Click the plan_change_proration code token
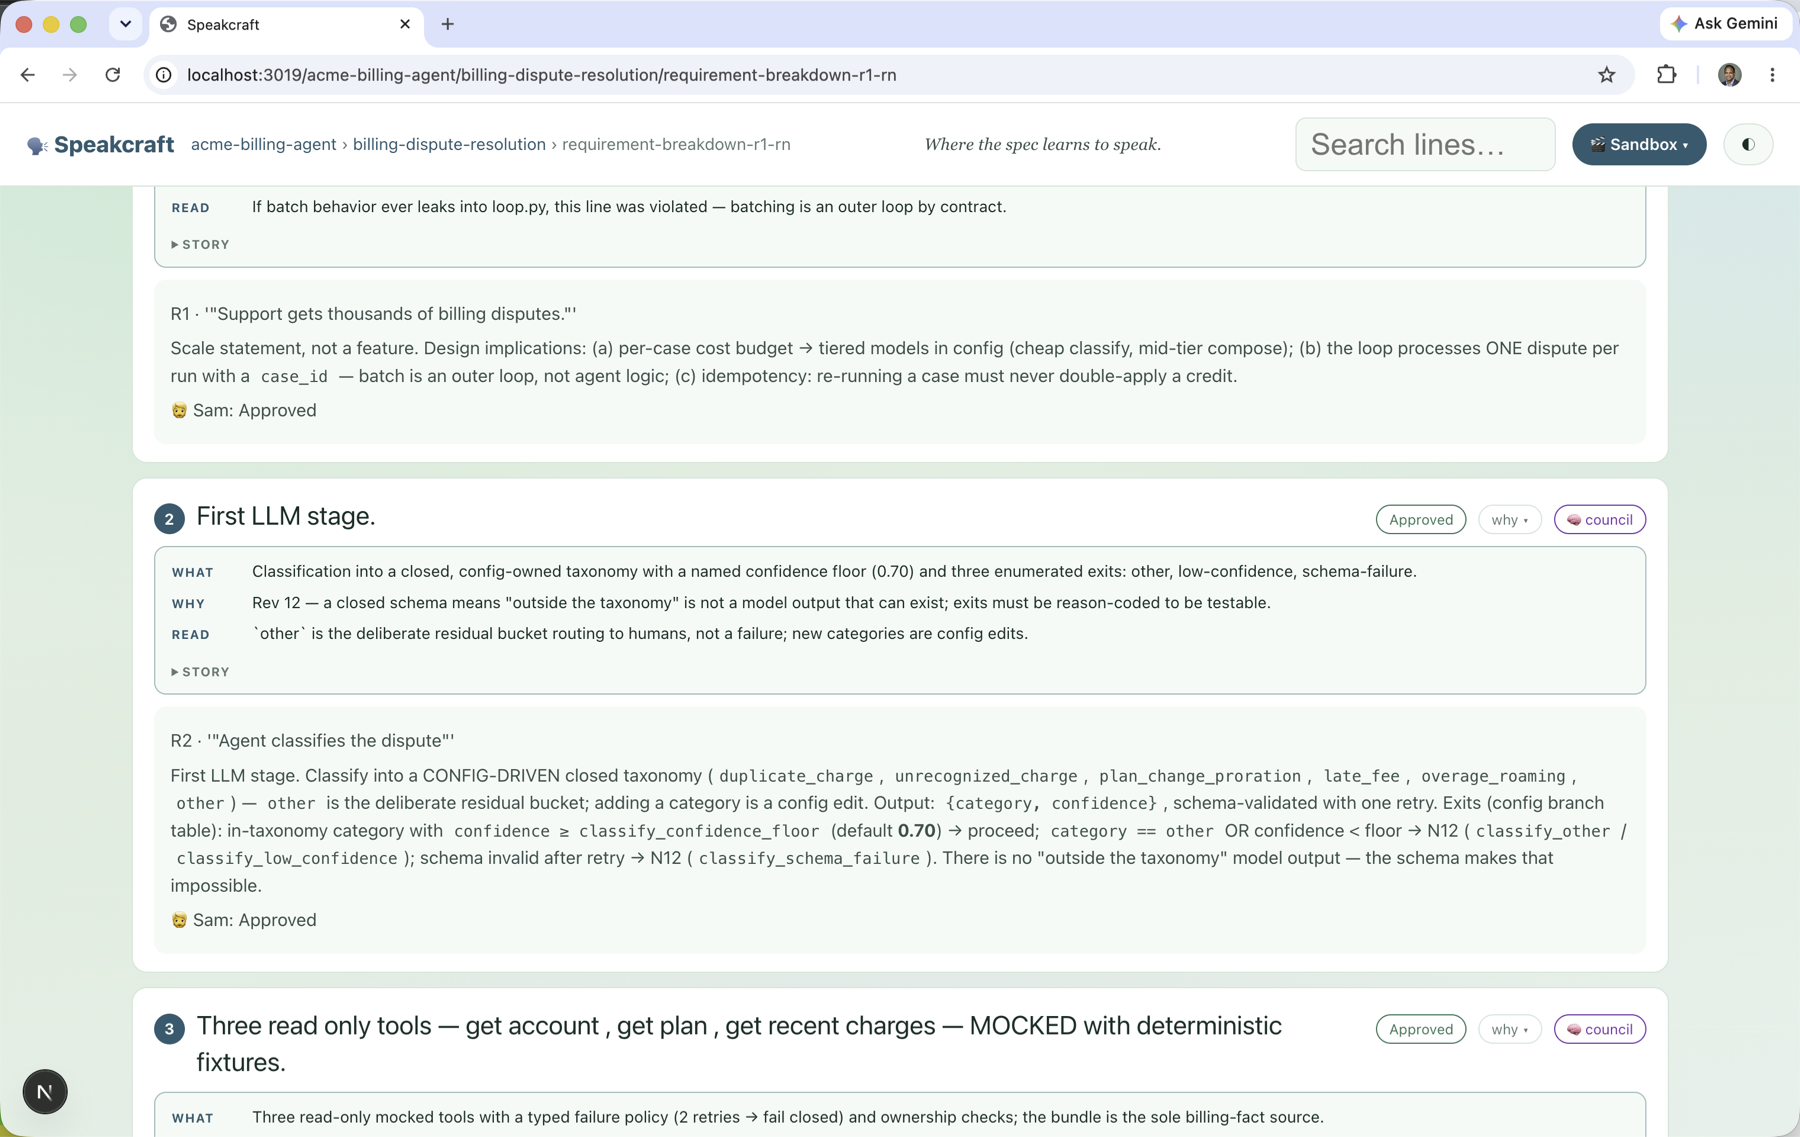 coord(1200,777)
